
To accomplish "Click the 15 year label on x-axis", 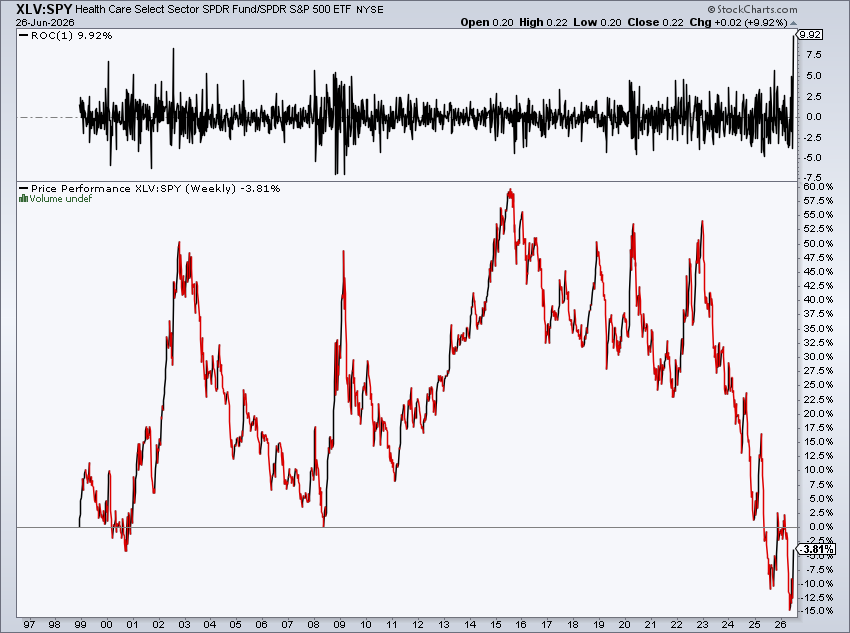I will [x=495, y=624].
